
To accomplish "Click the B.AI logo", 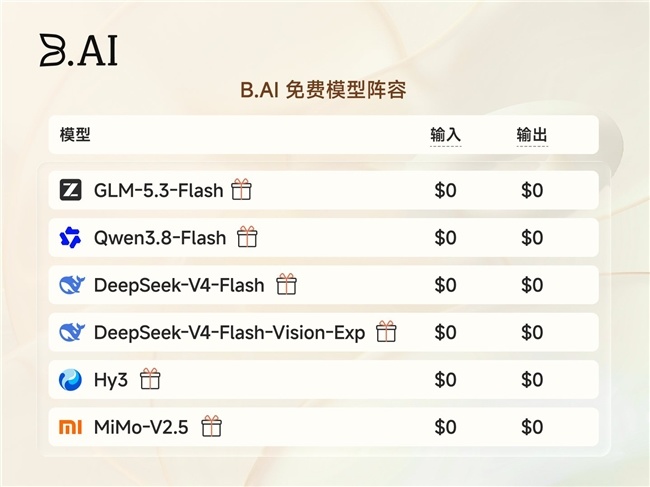I will (x=79, y=50).
